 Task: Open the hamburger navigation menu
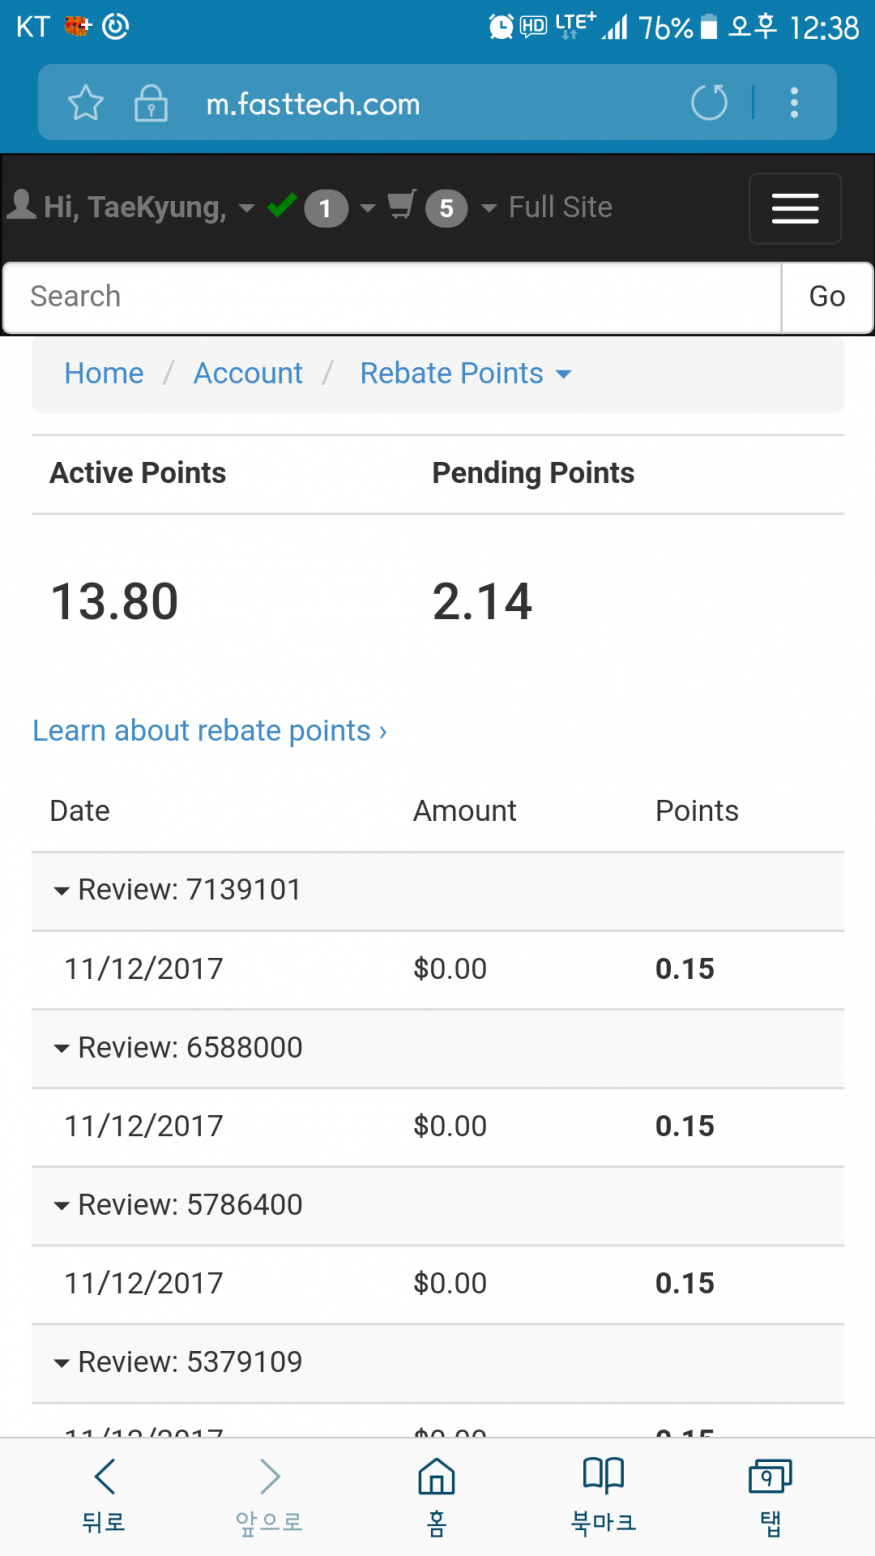(x=795, y=208)
